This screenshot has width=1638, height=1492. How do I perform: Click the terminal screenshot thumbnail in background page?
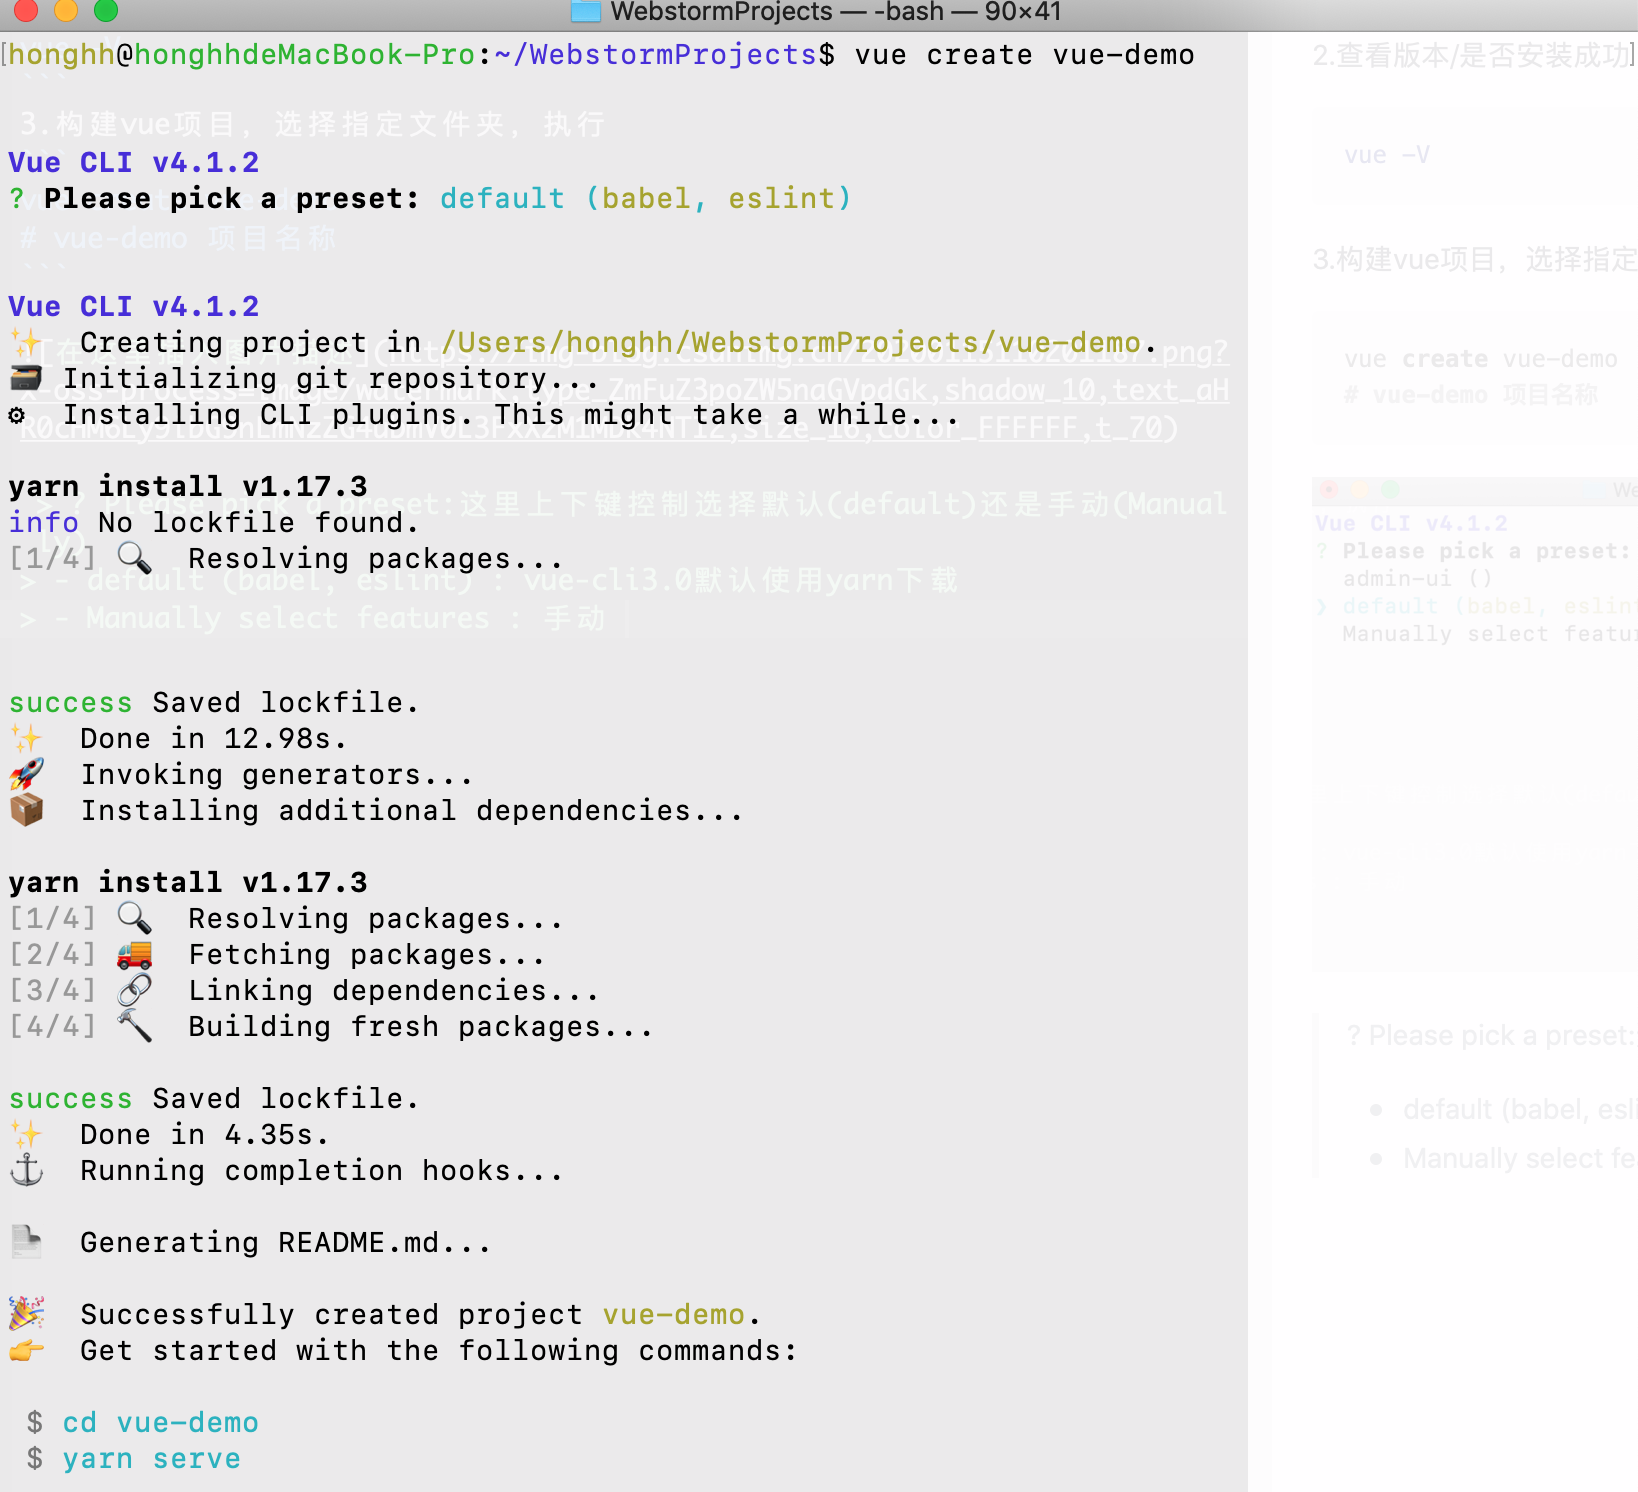(x=1475, y=725)
